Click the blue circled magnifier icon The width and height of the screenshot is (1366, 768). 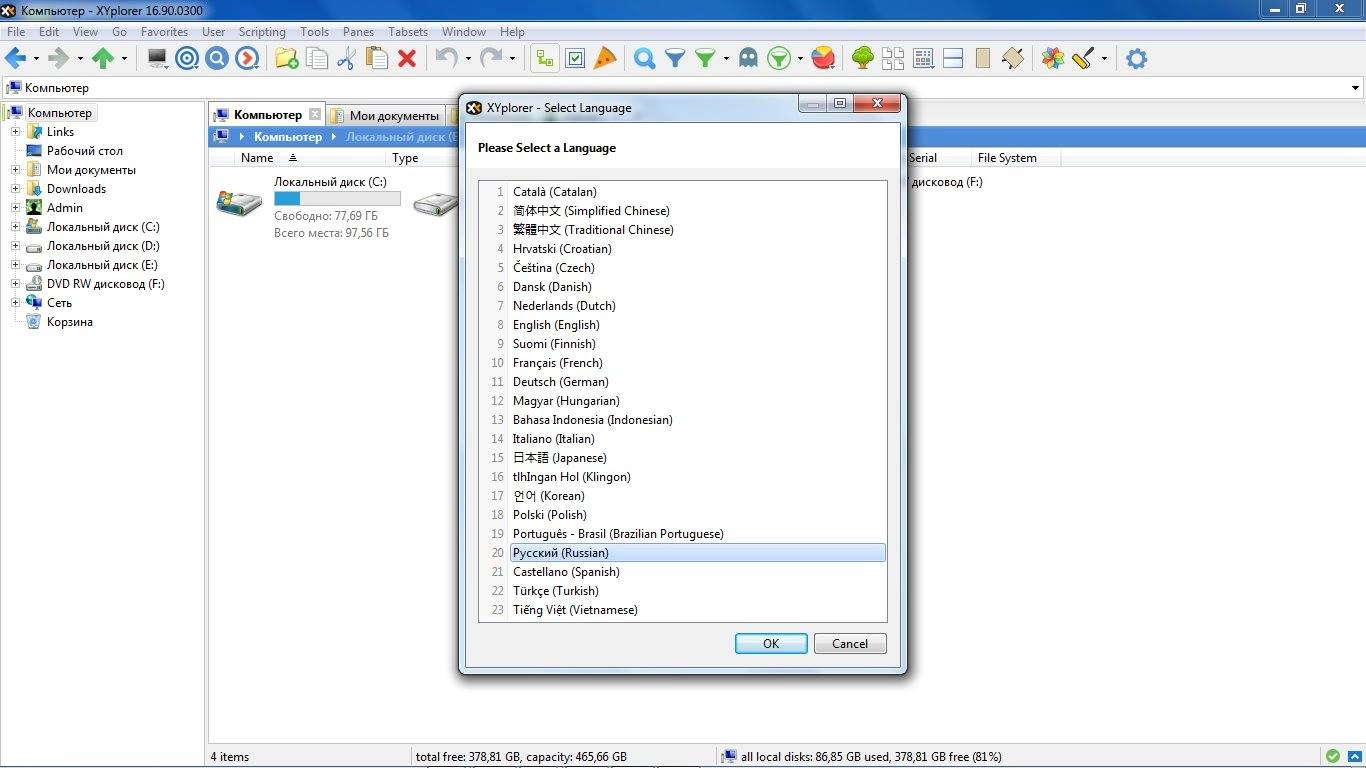[x=217, y=59]
